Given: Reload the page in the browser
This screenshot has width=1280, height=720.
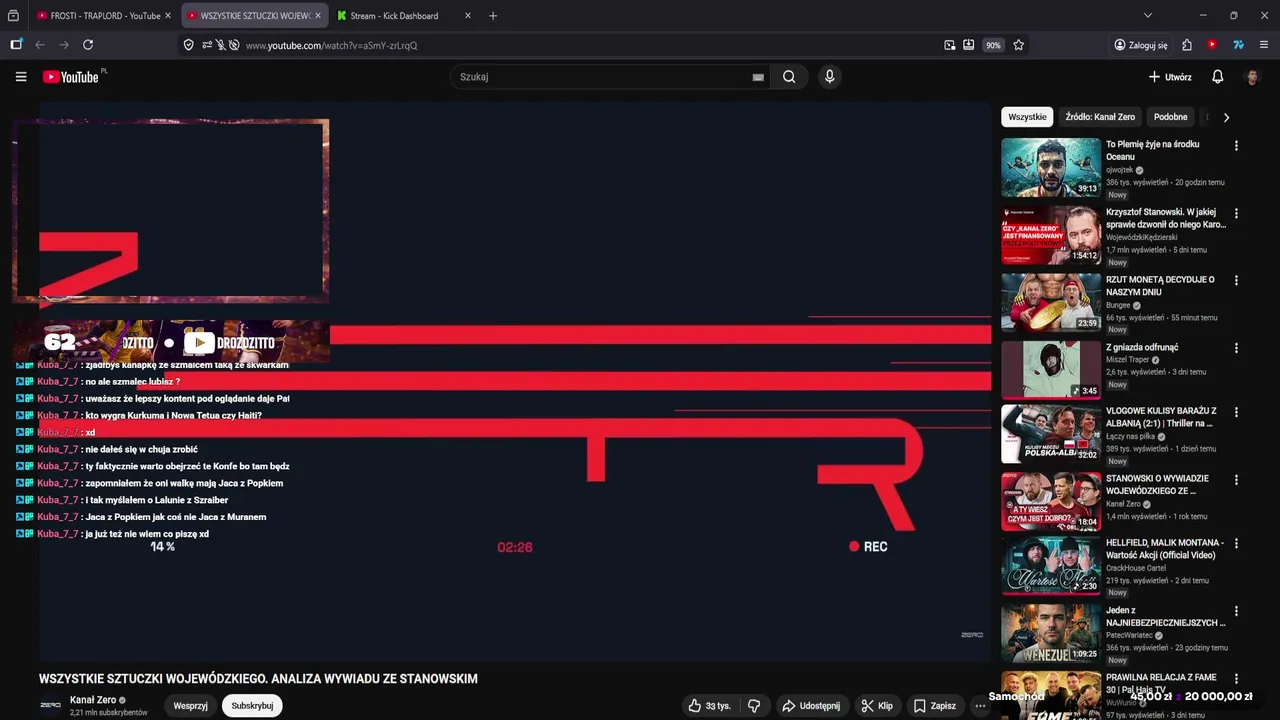Looking at the screenshot, I should (88, 45).
